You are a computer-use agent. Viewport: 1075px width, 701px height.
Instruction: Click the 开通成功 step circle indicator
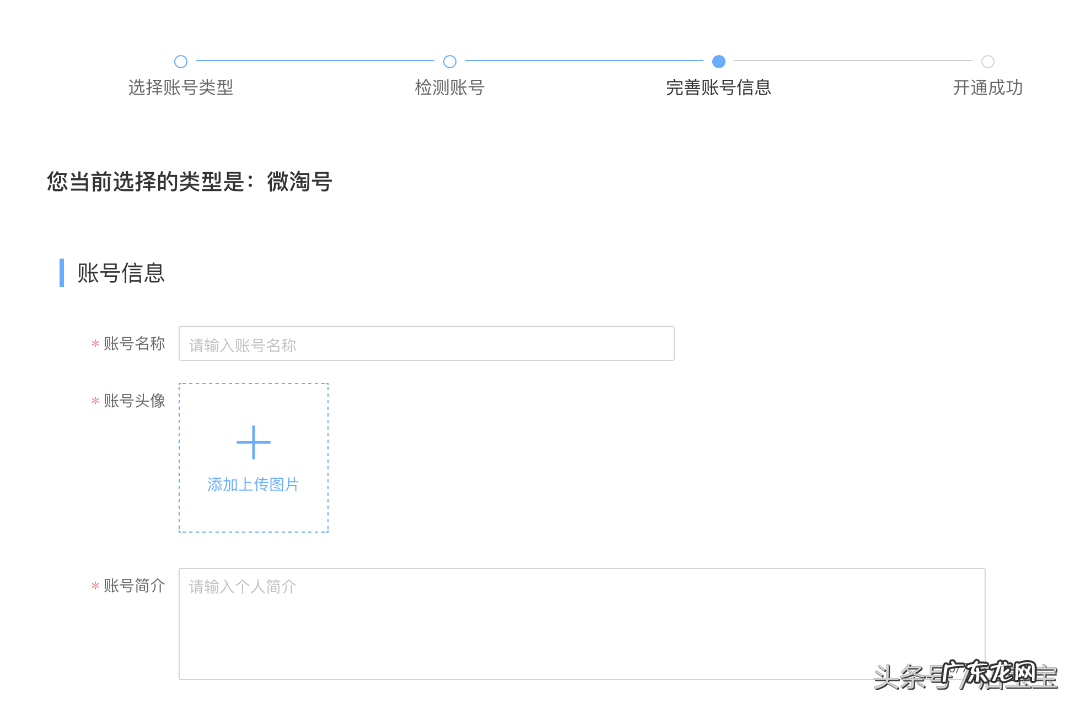tap(988, 61)
